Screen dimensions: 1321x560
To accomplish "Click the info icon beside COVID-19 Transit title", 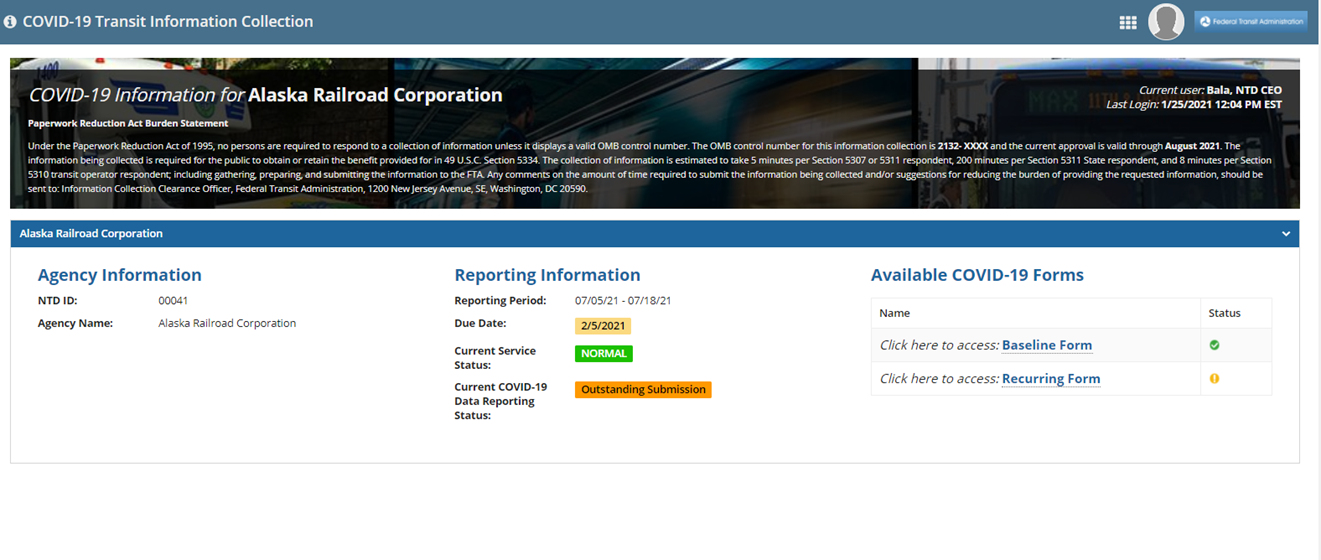I will pyautogui.click(x=10, y=22).
